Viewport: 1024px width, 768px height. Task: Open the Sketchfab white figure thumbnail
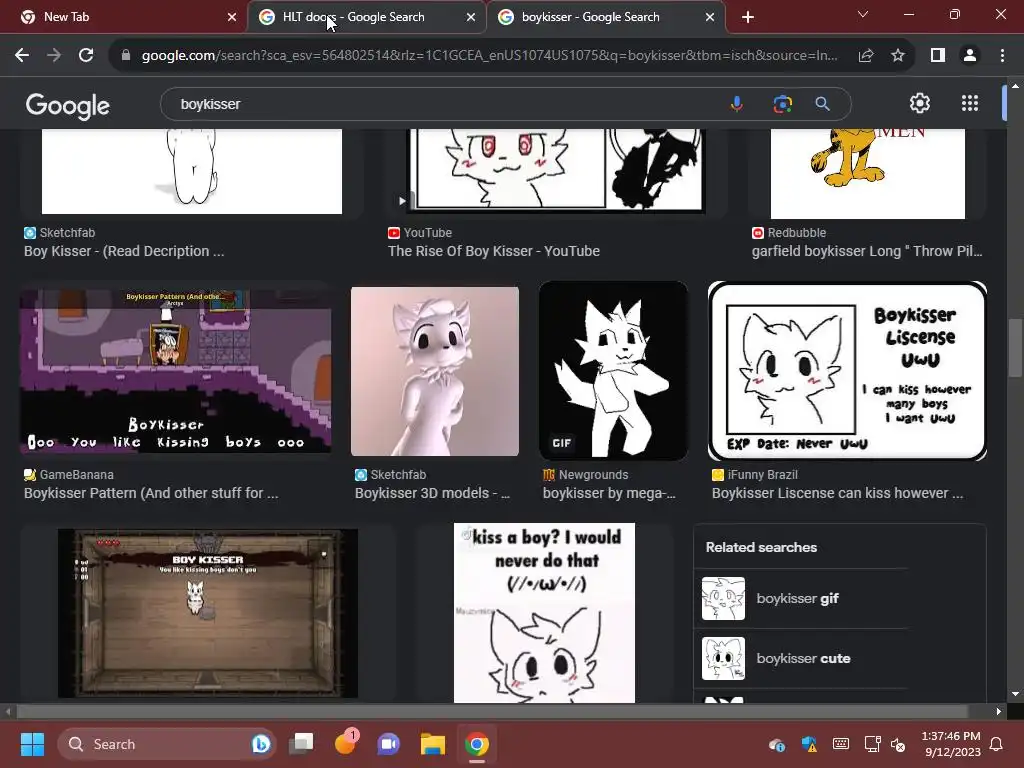coord(192,171)
